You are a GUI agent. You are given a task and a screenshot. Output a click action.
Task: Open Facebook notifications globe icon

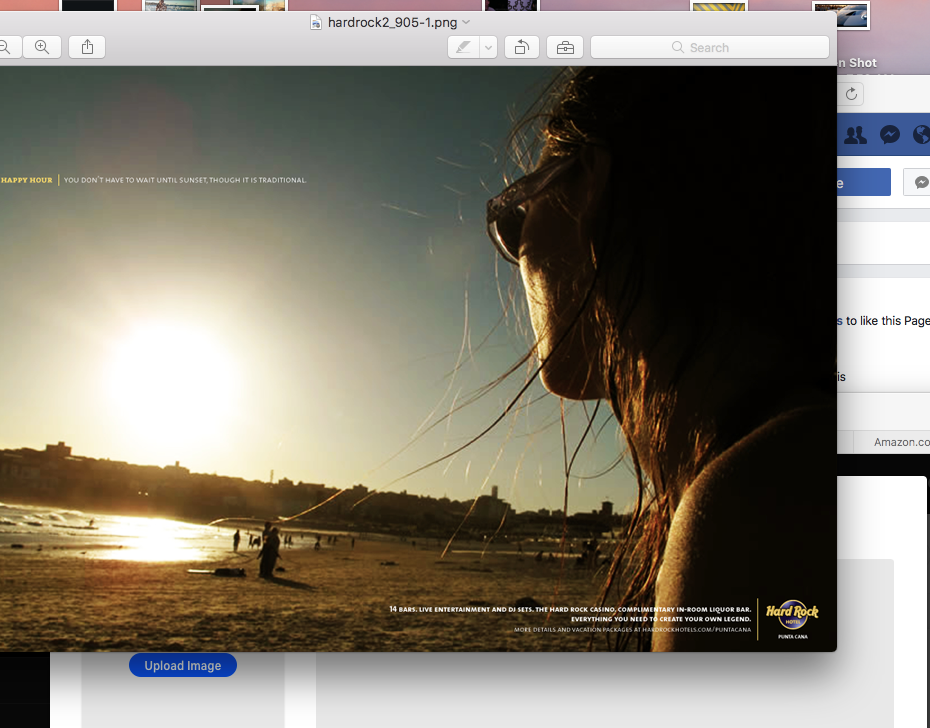pos(922,135)
